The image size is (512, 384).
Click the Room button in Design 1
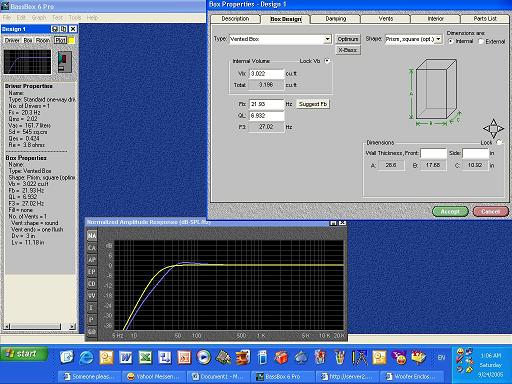pos(43,40)
